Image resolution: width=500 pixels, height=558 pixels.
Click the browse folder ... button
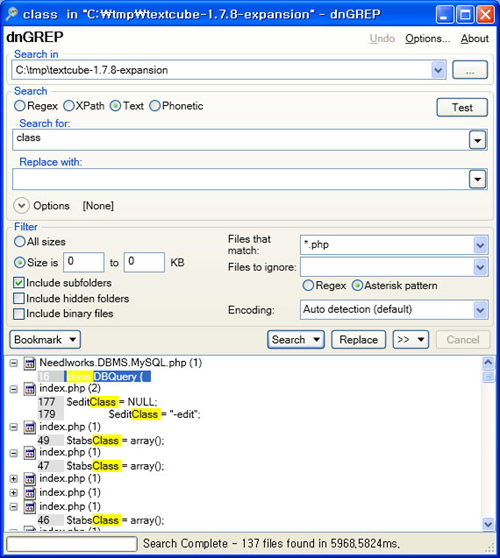(x=470, y=70)
